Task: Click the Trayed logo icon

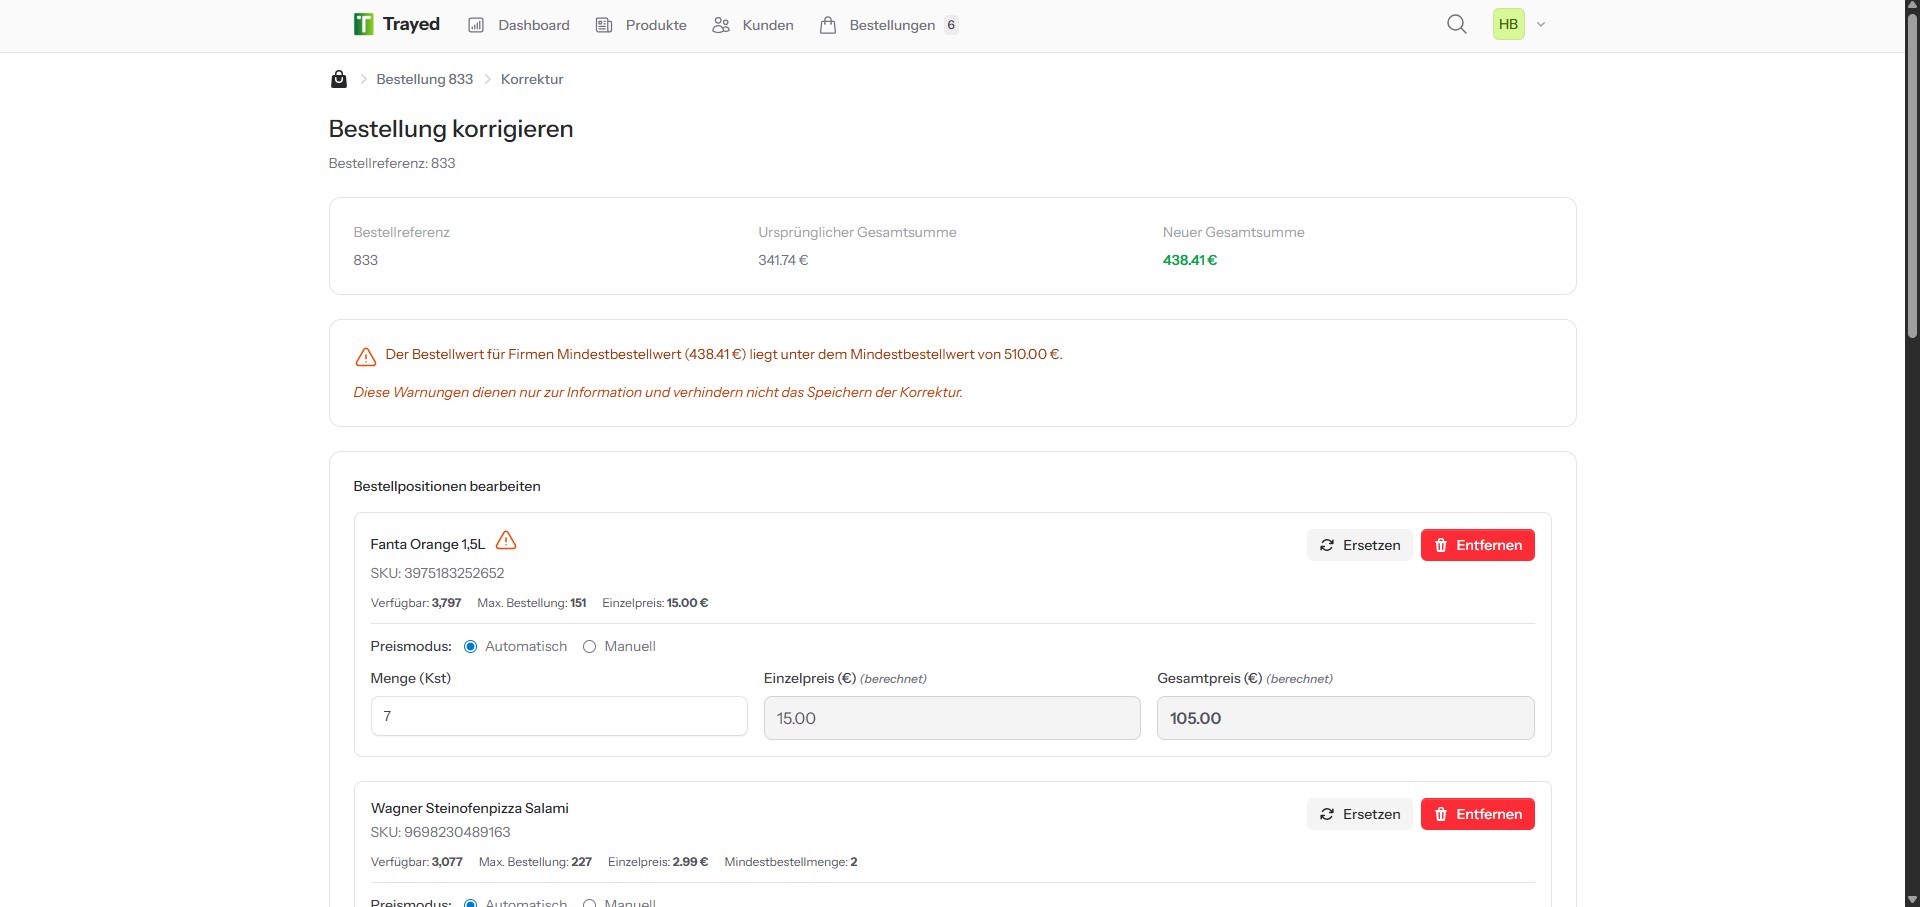Action: coord(363,24)
